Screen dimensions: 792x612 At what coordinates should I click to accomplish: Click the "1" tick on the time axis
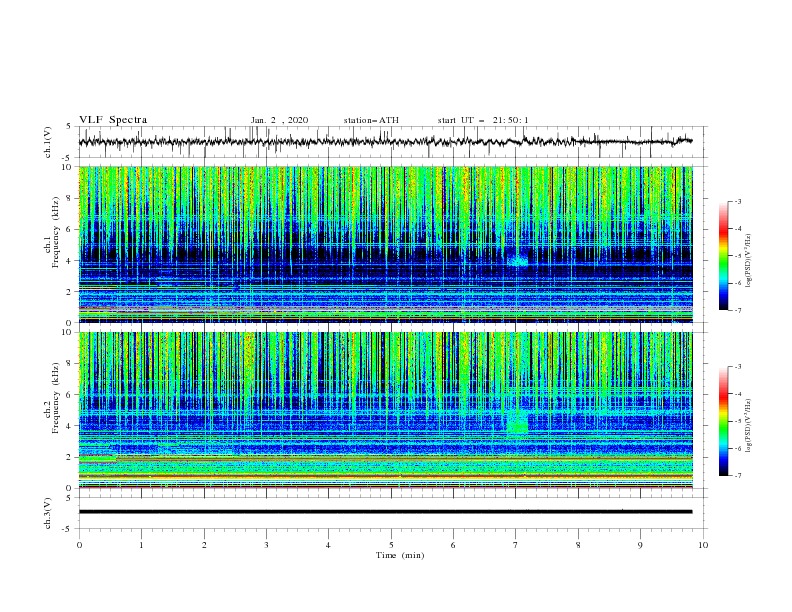click(x=141, y=545)
